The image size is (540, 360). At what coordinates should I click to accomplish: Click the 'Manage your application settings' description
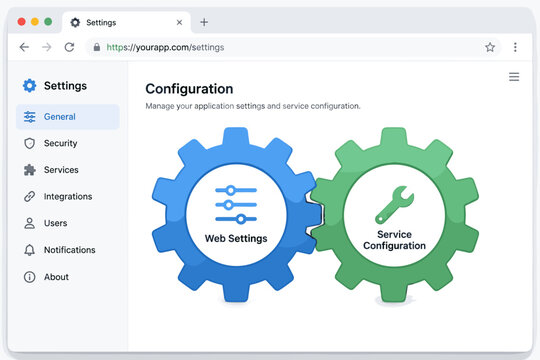(x=252, y=106)
